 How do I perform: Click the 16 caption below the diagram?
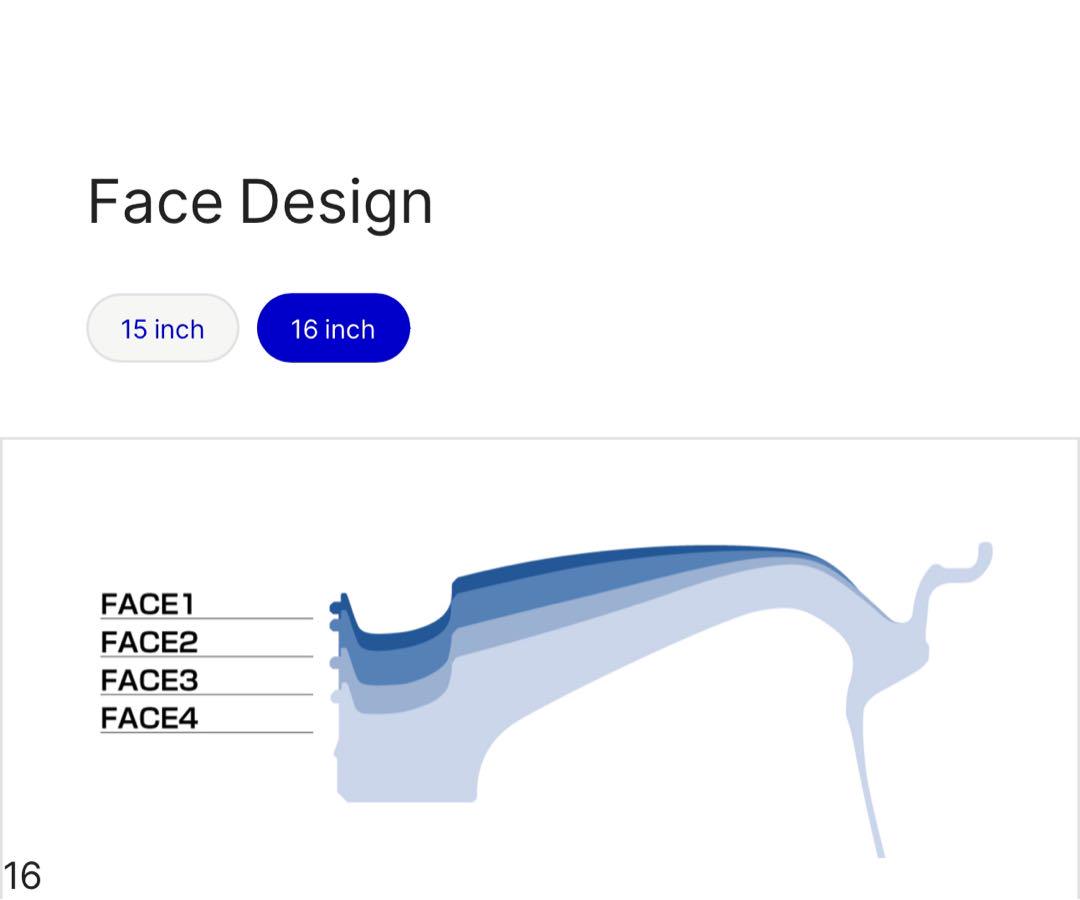click(22, 875)
